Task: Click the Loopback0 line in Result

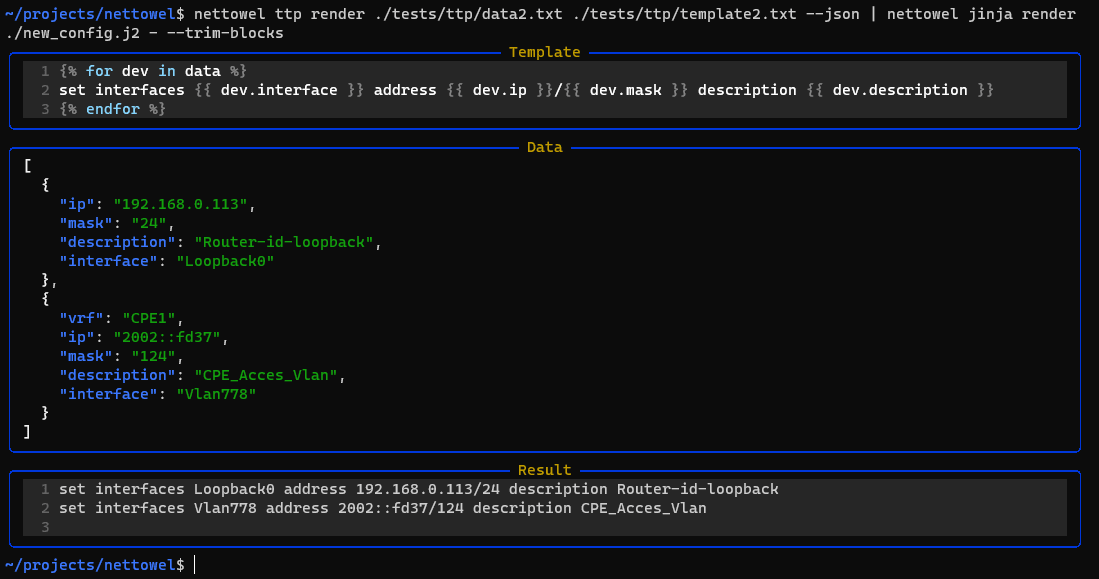Action: [418, 489]
